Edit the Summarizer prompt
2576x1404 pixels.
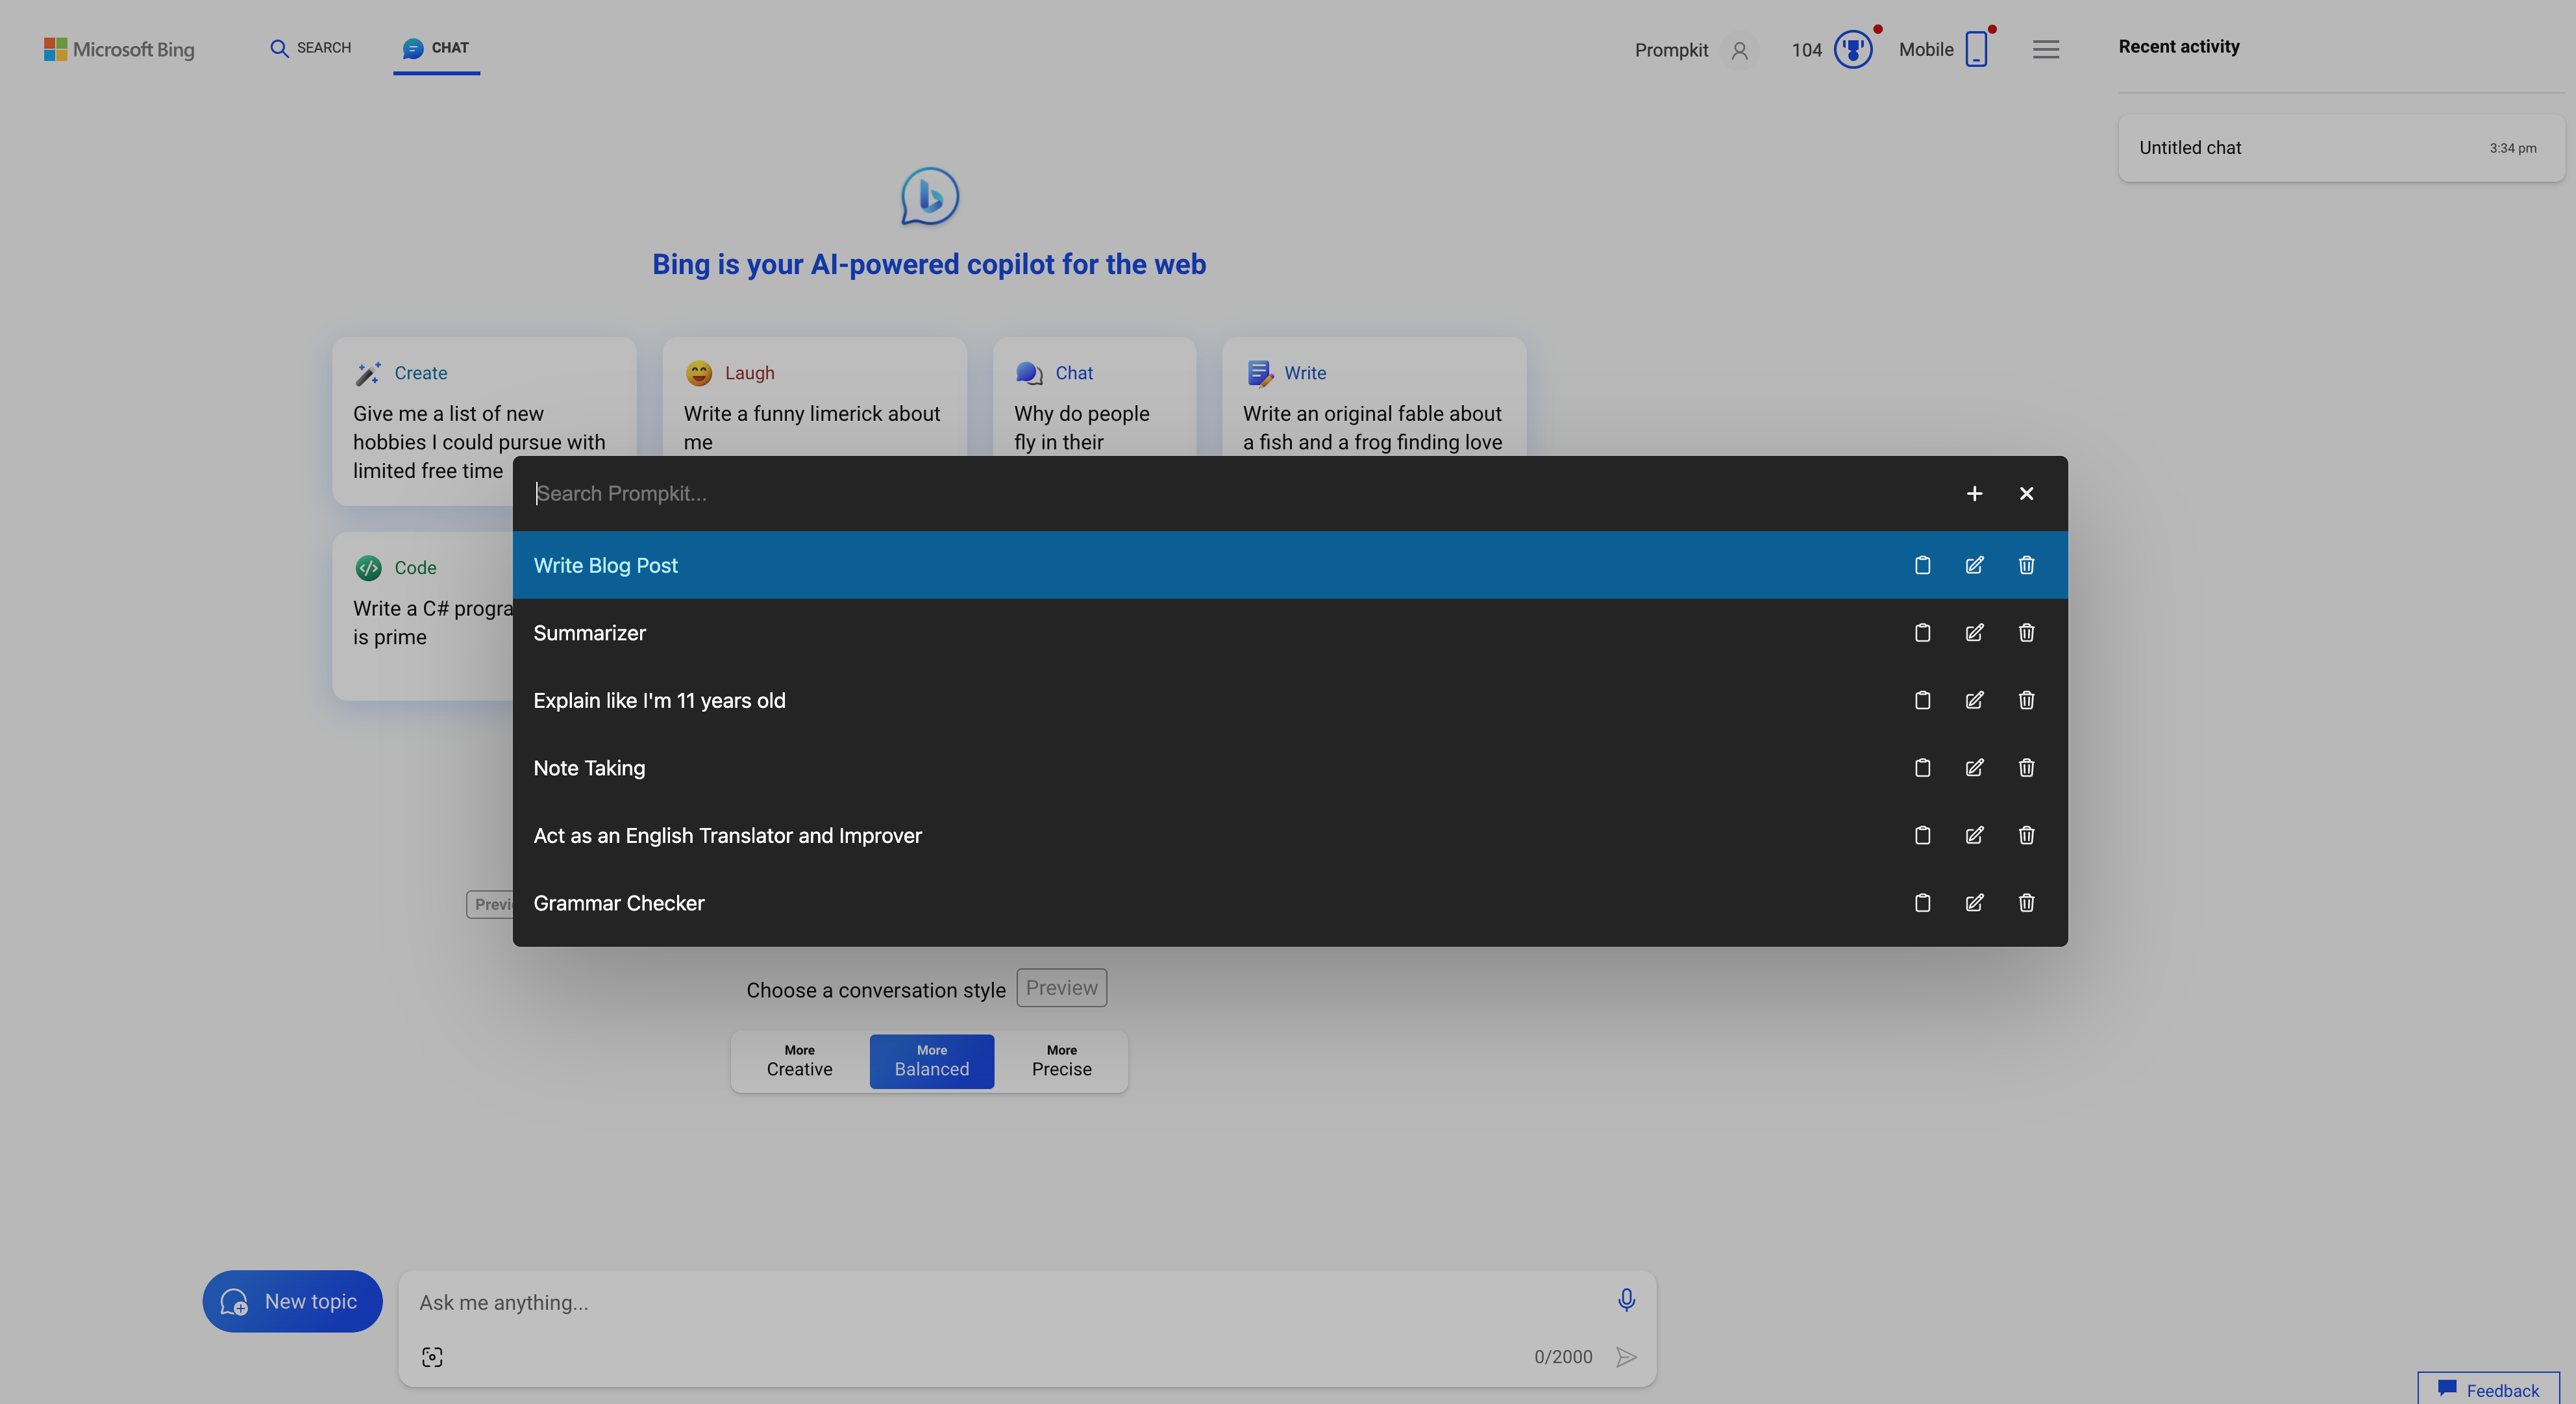[1974, 633]
